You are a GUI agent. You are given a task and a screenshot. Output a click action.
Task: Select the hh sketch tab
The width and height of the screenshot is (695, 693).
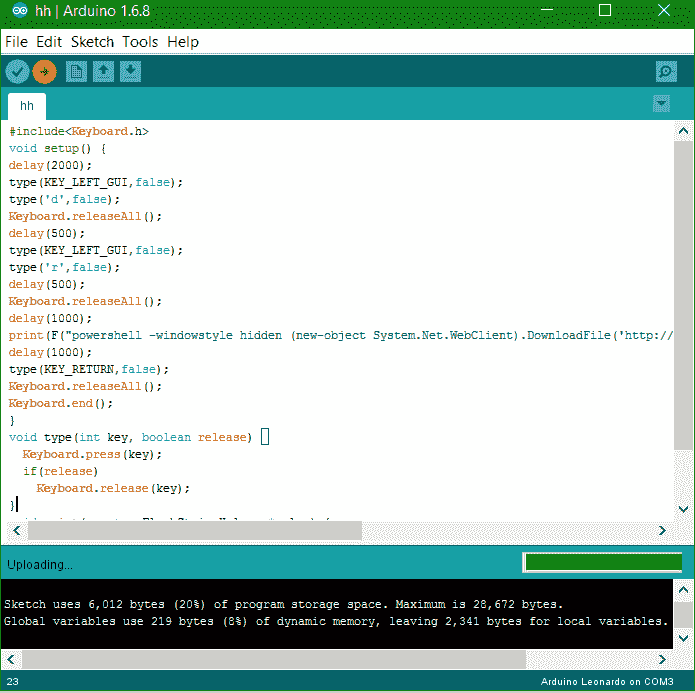point(27,106)
